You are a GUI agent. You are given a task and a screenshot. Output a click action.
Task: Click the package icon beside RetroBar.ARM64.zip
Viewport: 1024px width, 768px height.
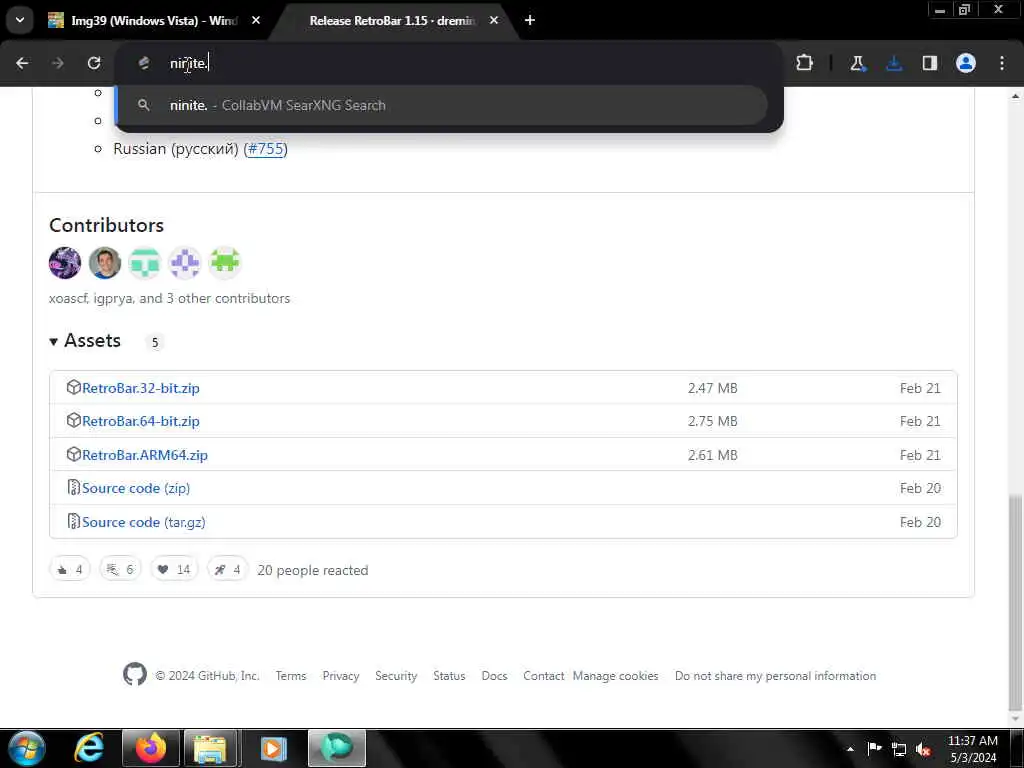click(74, 455)
